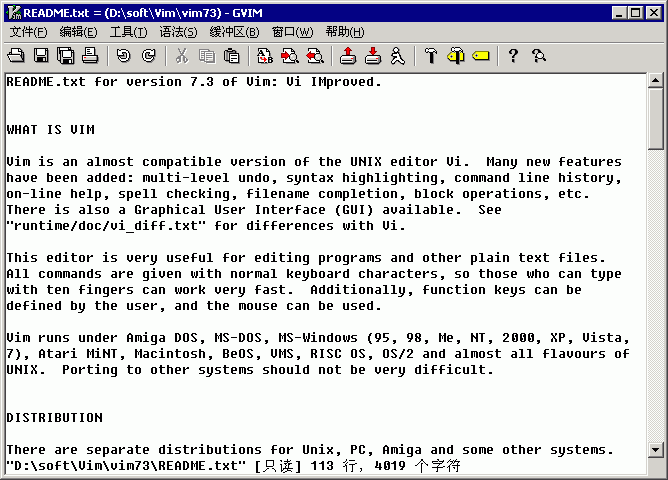The image size is (668, 480).
Task: Click the Load session icon
Action: click(348, 56)
